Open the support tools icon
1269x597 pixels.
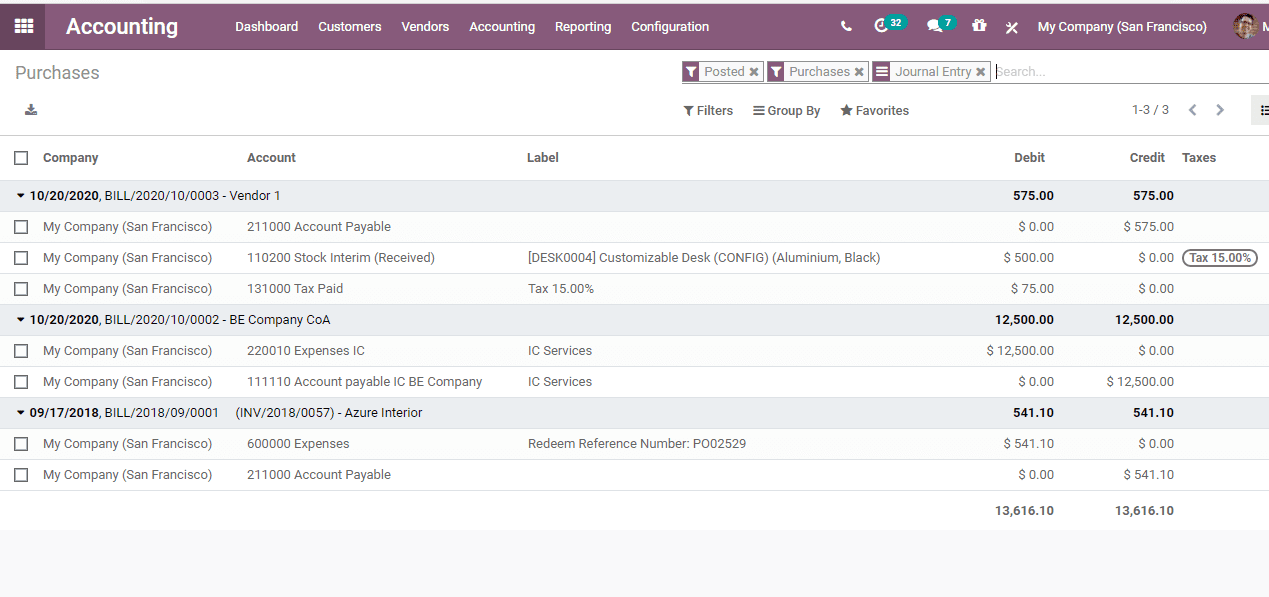point(1011,28)
